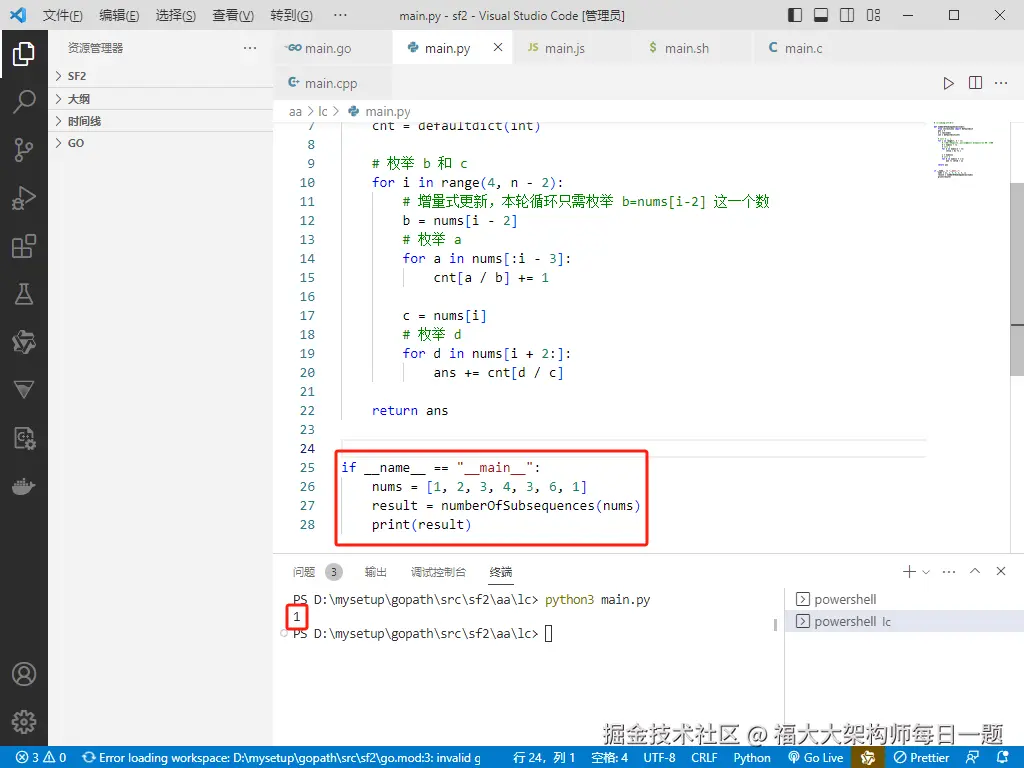Viewport: 1024px width, 768px height.
Task: Expand the 时间线 timeline section
Action: point(161,121)
